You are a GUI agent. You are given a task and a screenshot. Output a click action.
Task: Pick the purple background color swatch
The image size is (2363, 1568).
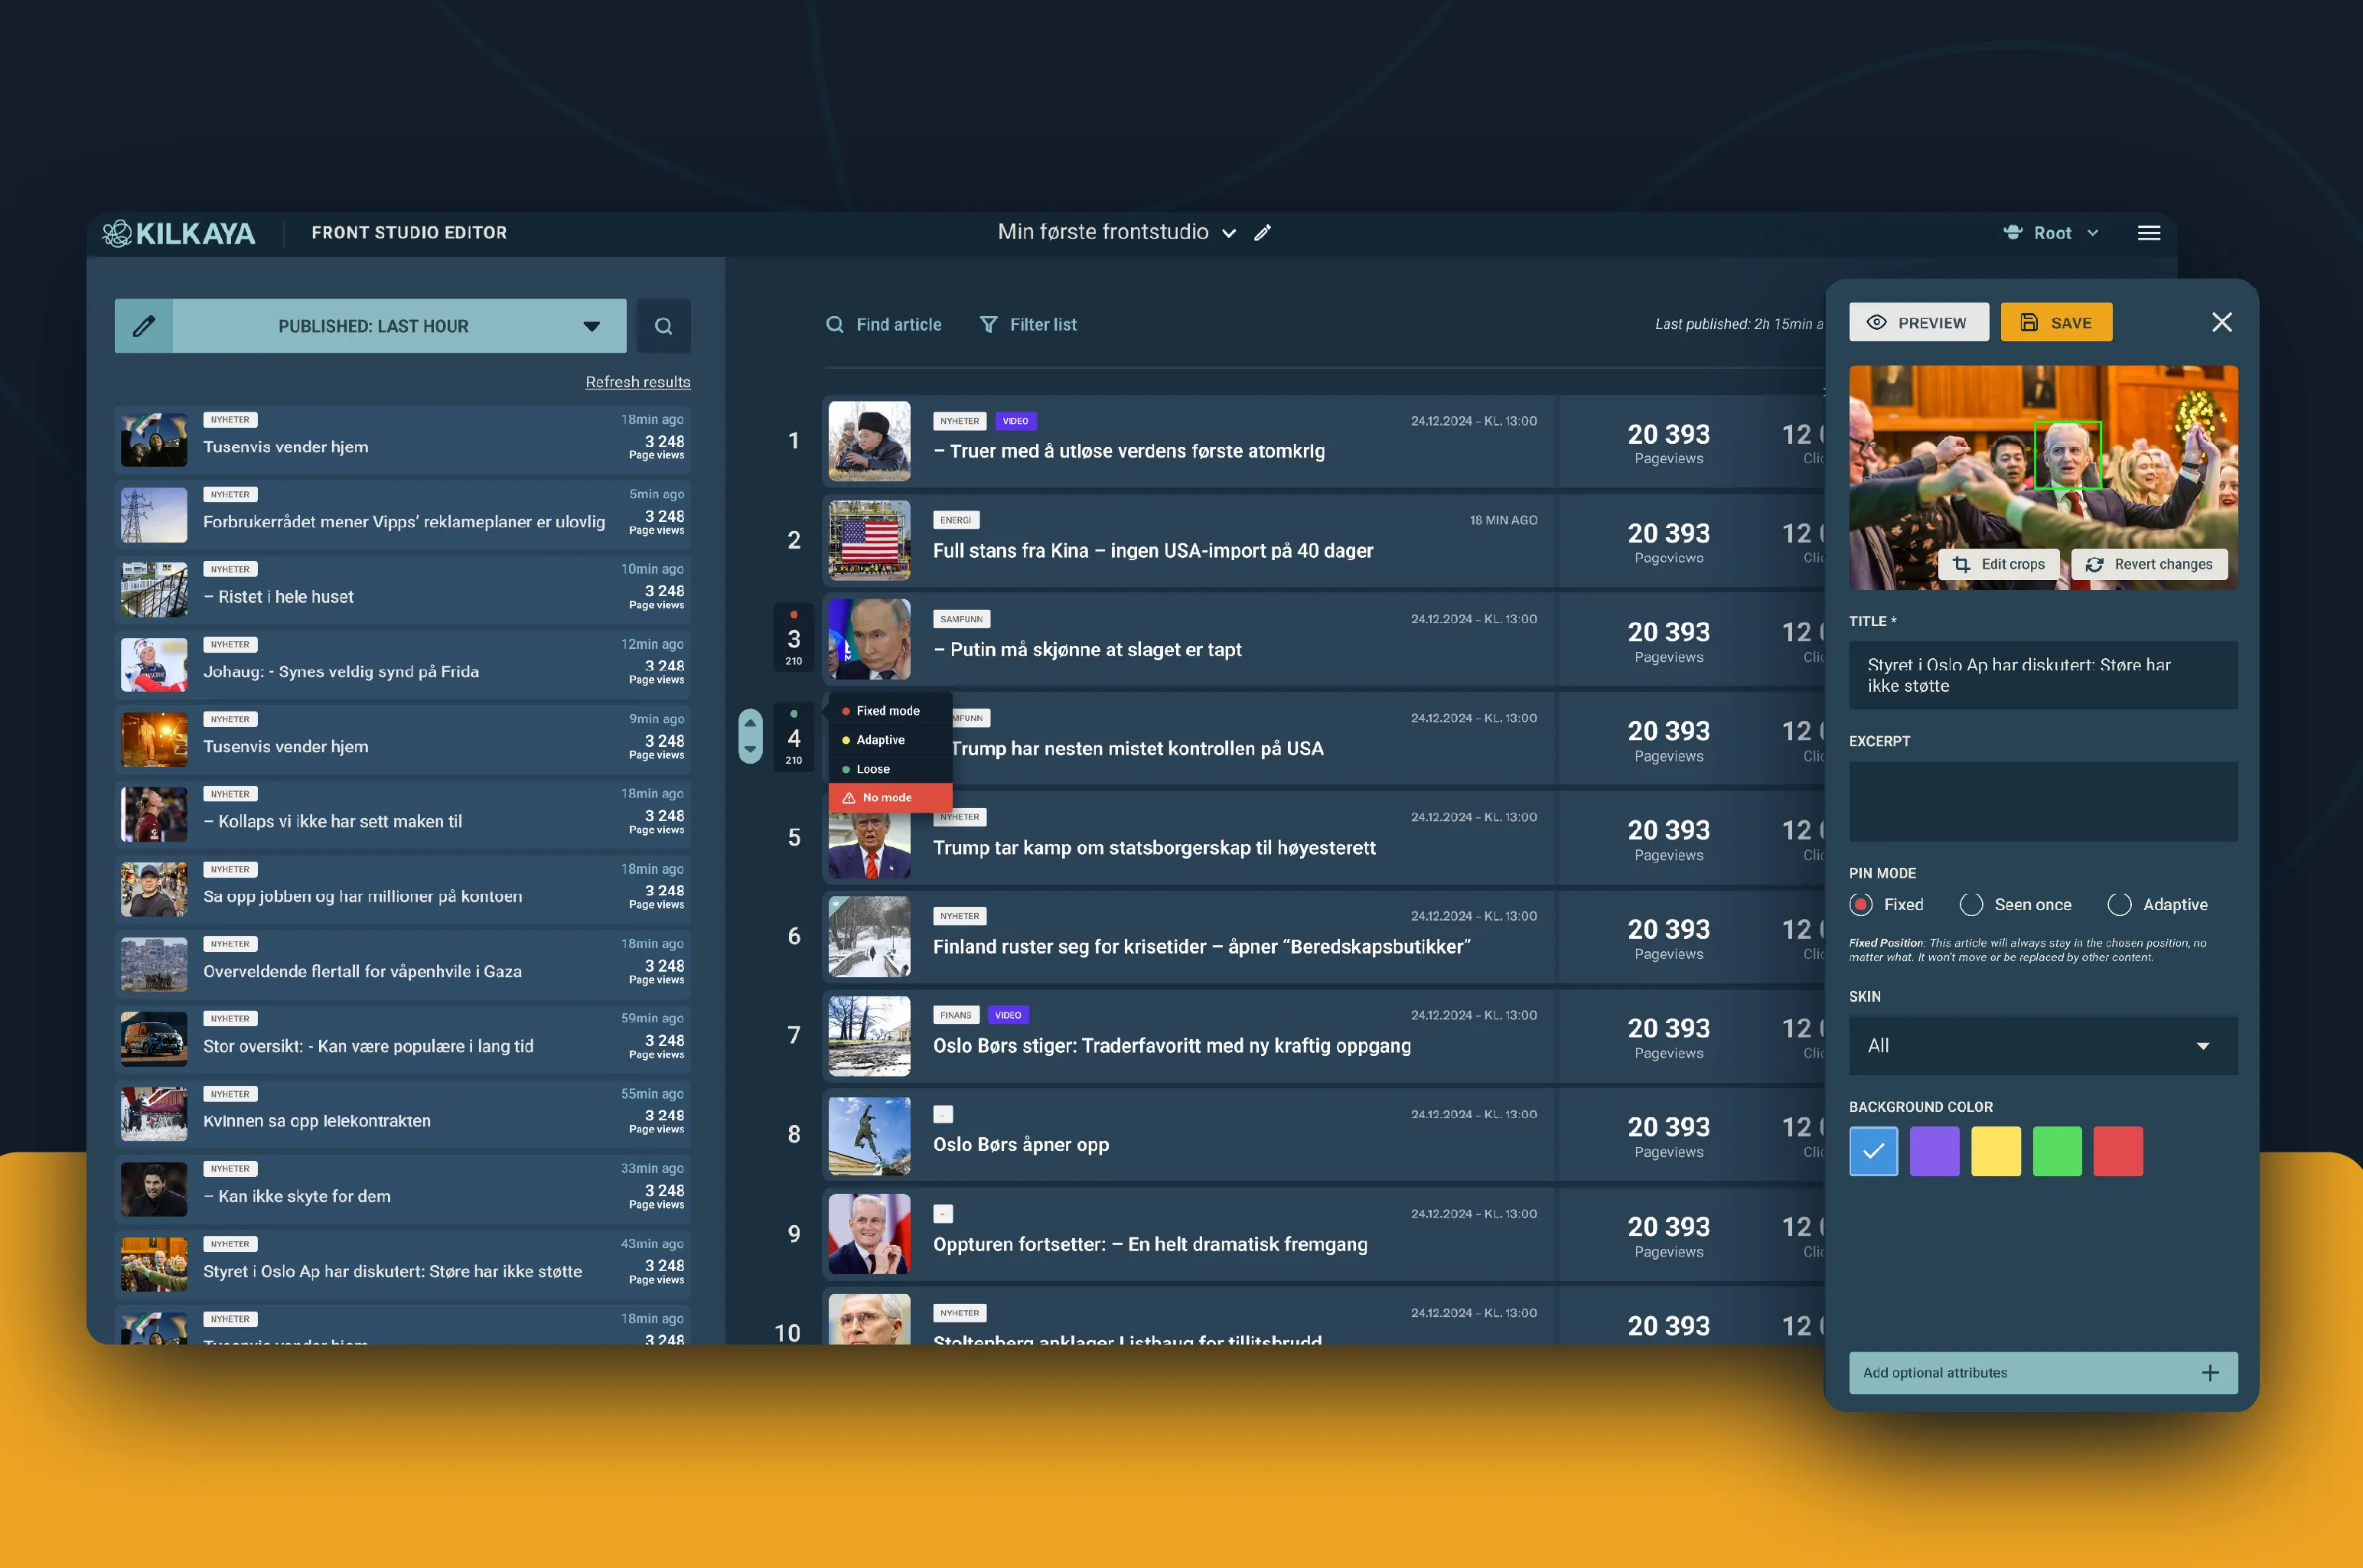(1934, 1151)
